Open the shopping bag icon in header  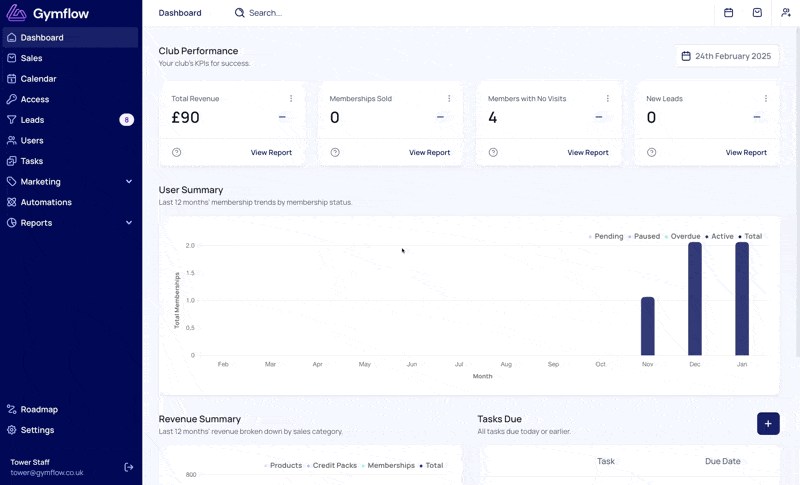(757, 13)
